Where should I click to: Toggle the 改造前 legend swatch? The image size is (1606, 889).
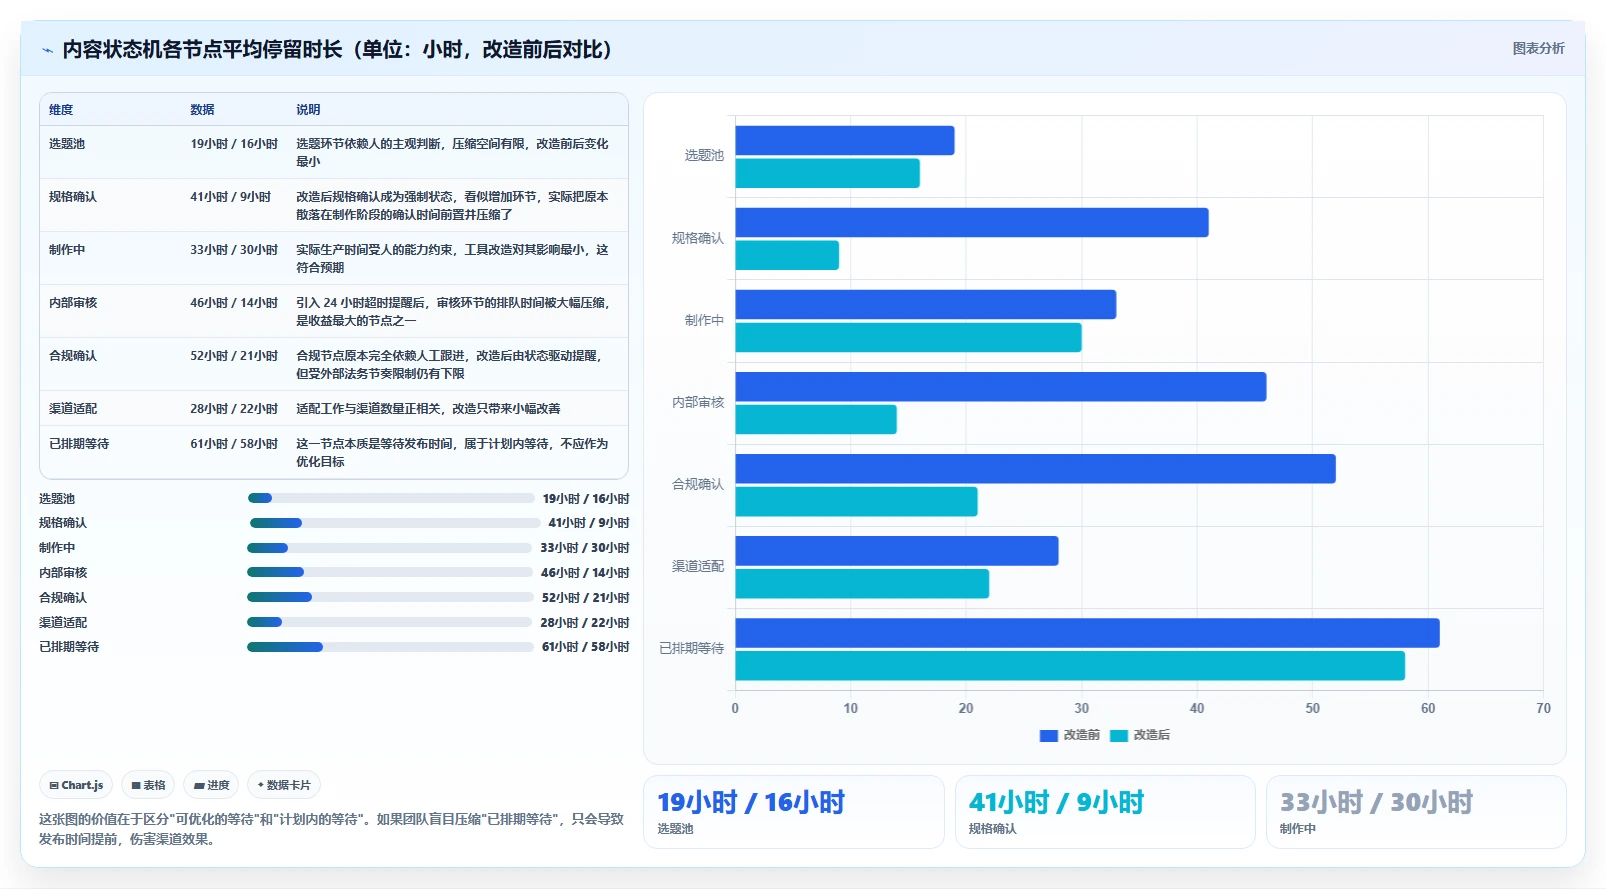click(1049, 735)
